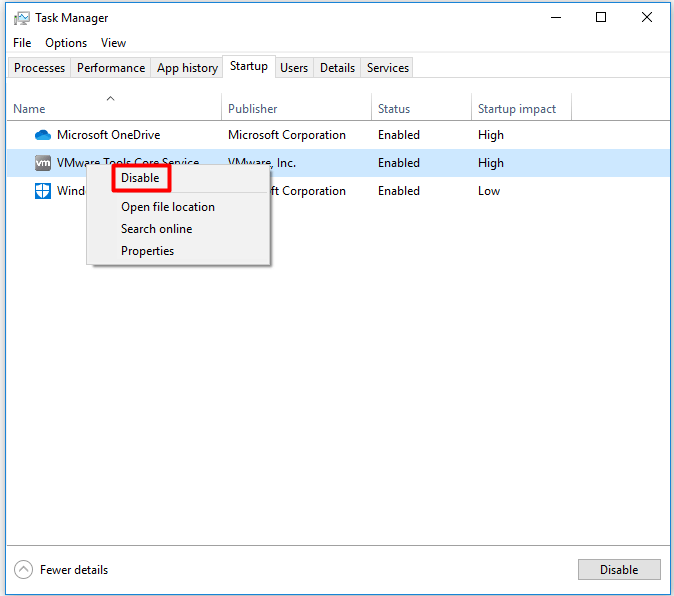
Task: Click the Task Manager title bar icon
Action: tap(21, 18)
